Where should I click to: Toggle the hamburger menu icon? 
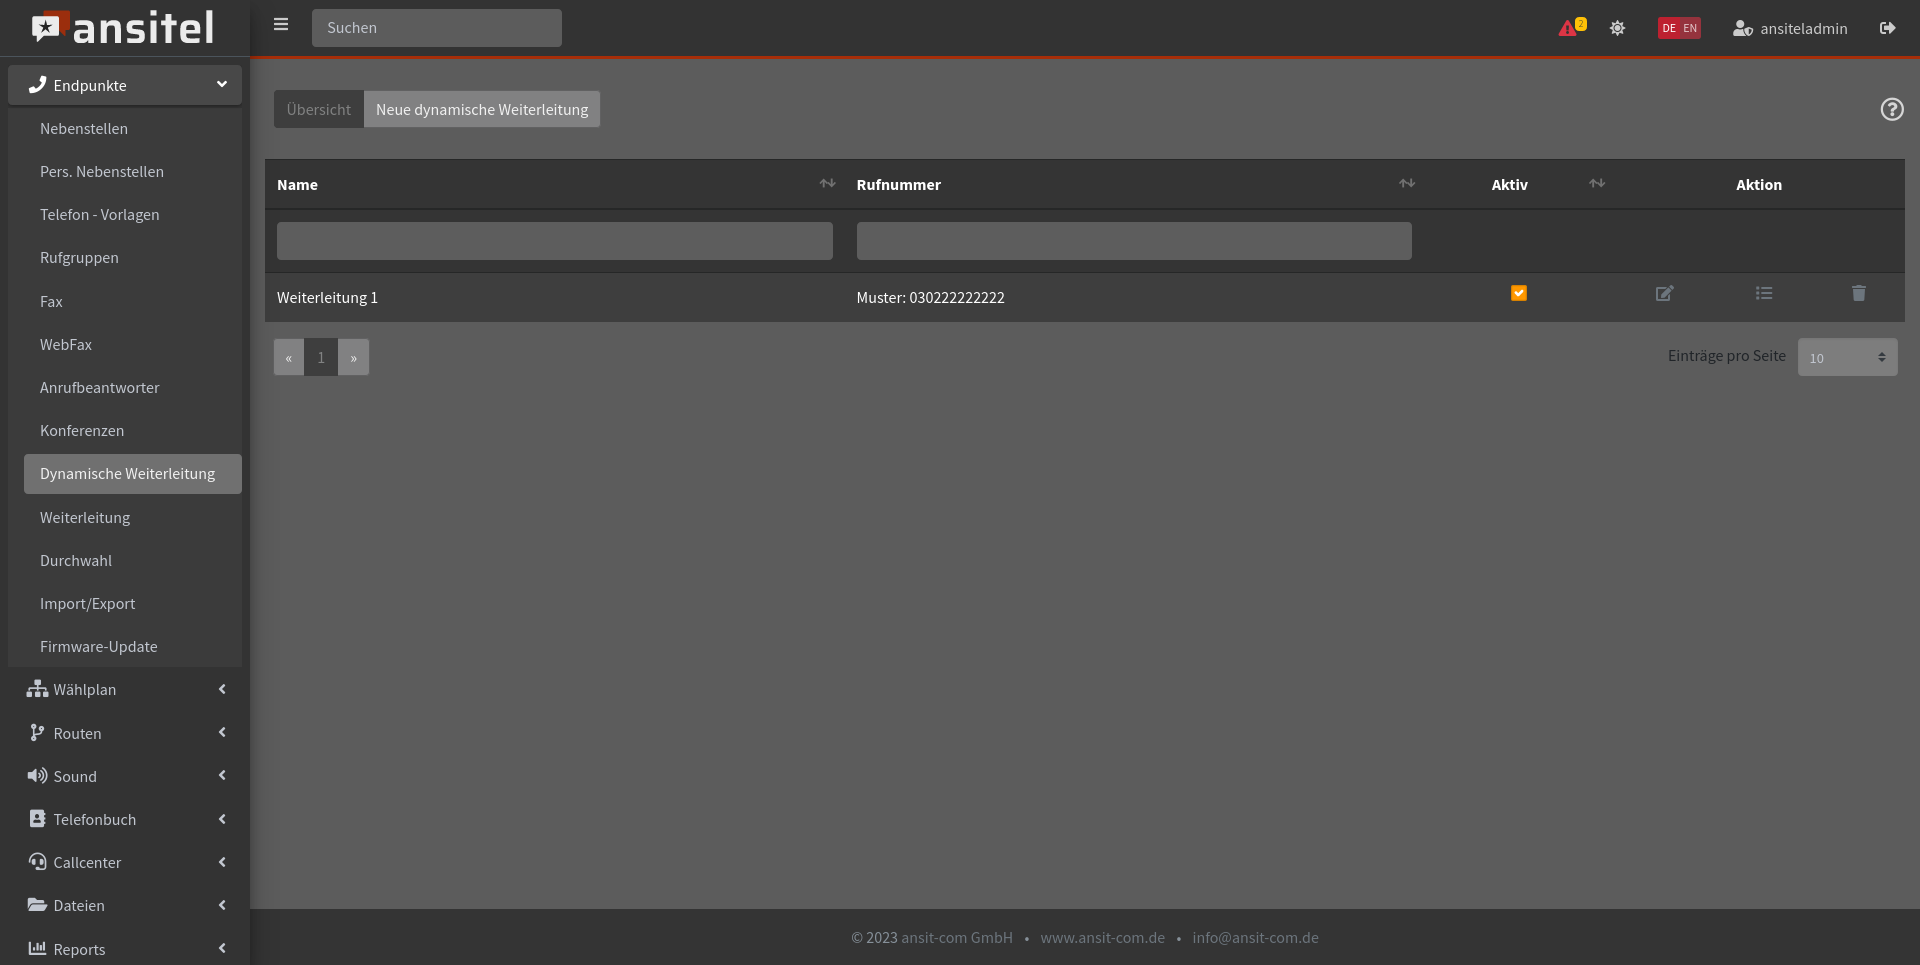[281, 24]
